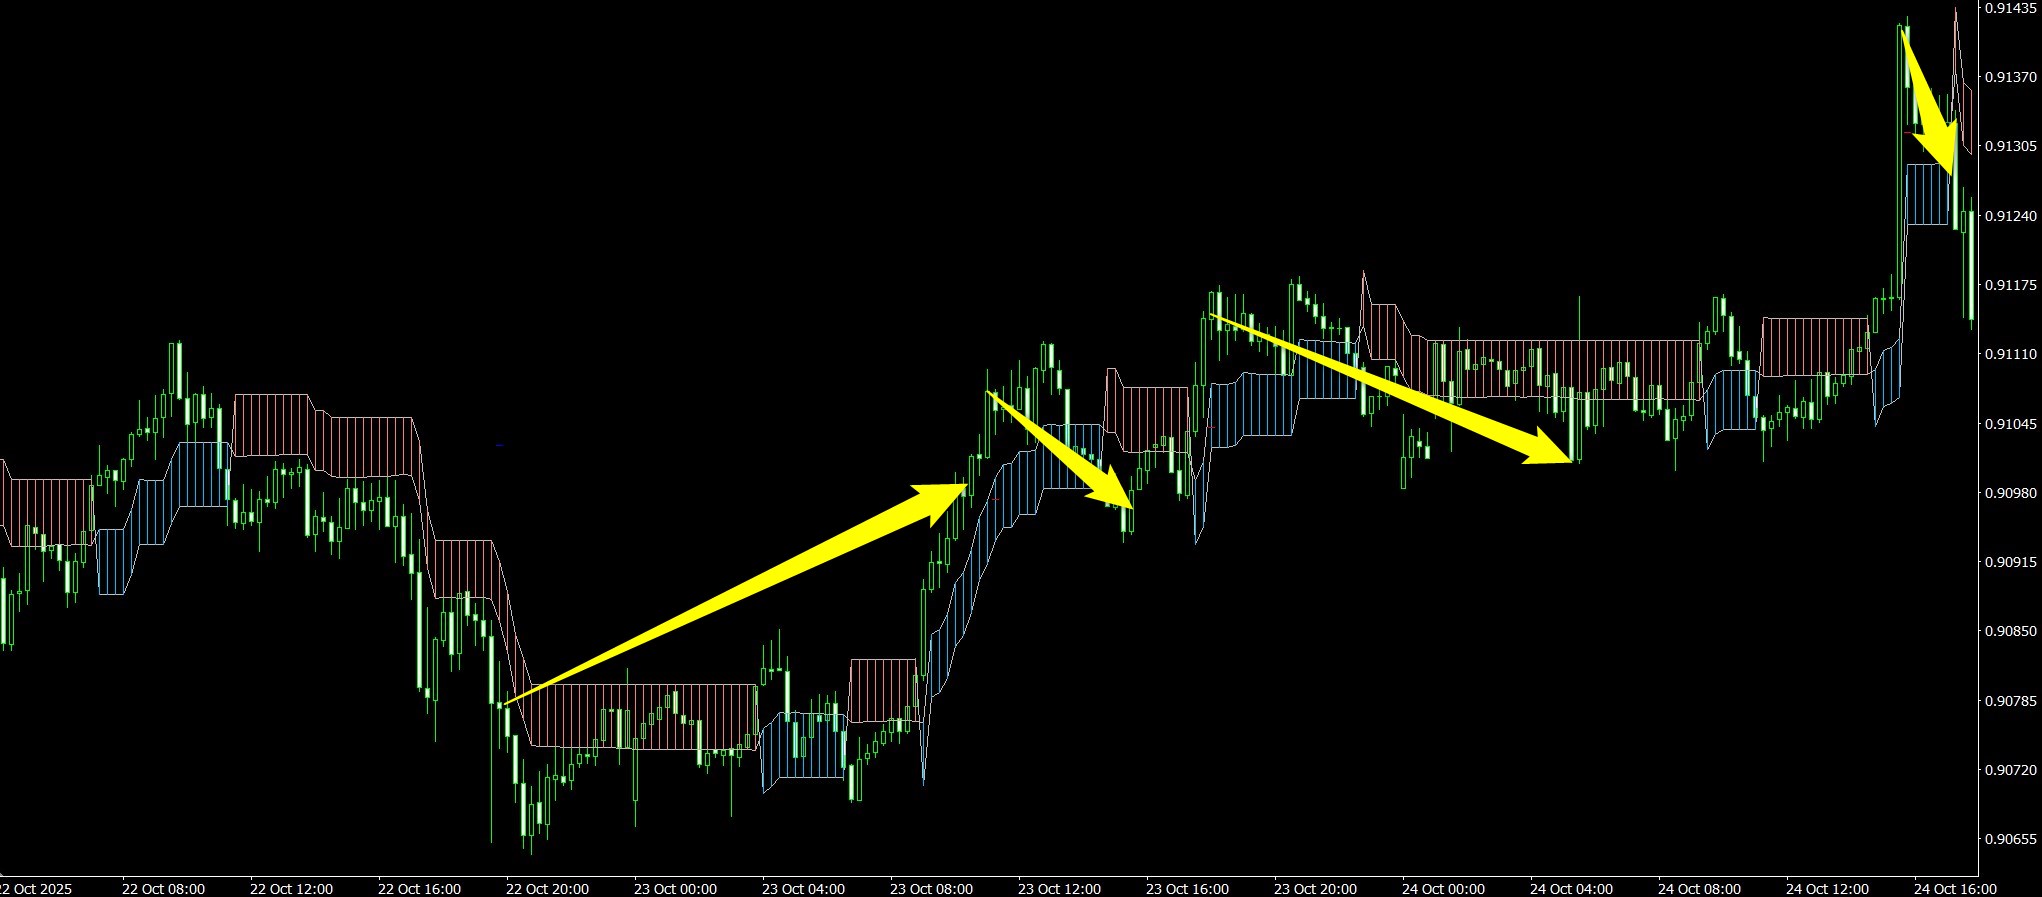Click the 0.90655 price level label

point(2010,839)
